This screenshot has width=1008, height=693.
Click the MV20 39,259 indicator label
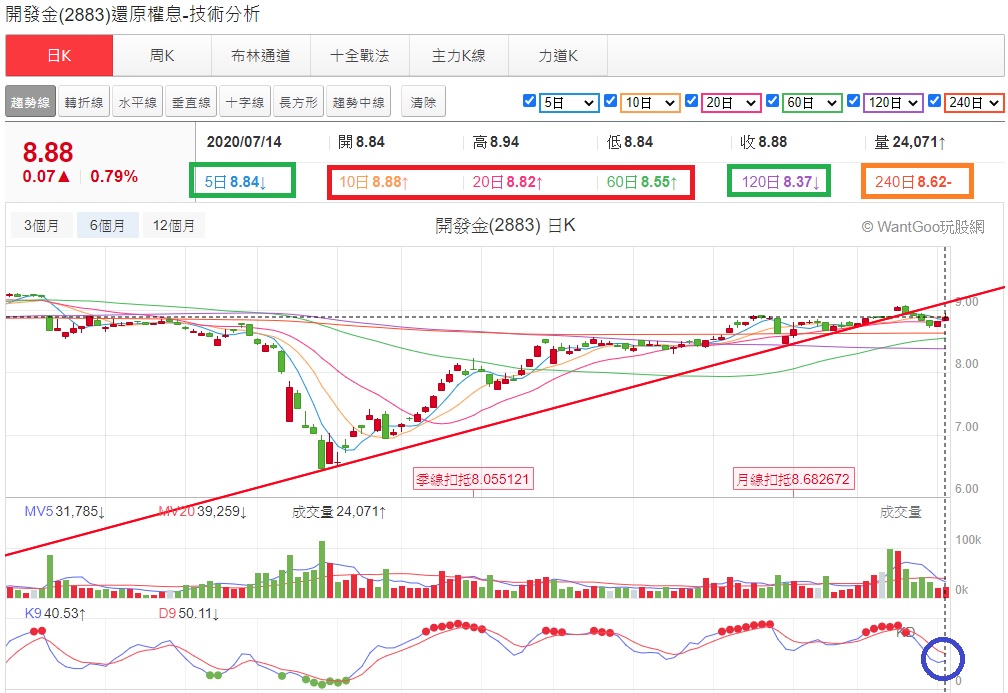click(202, 512)
